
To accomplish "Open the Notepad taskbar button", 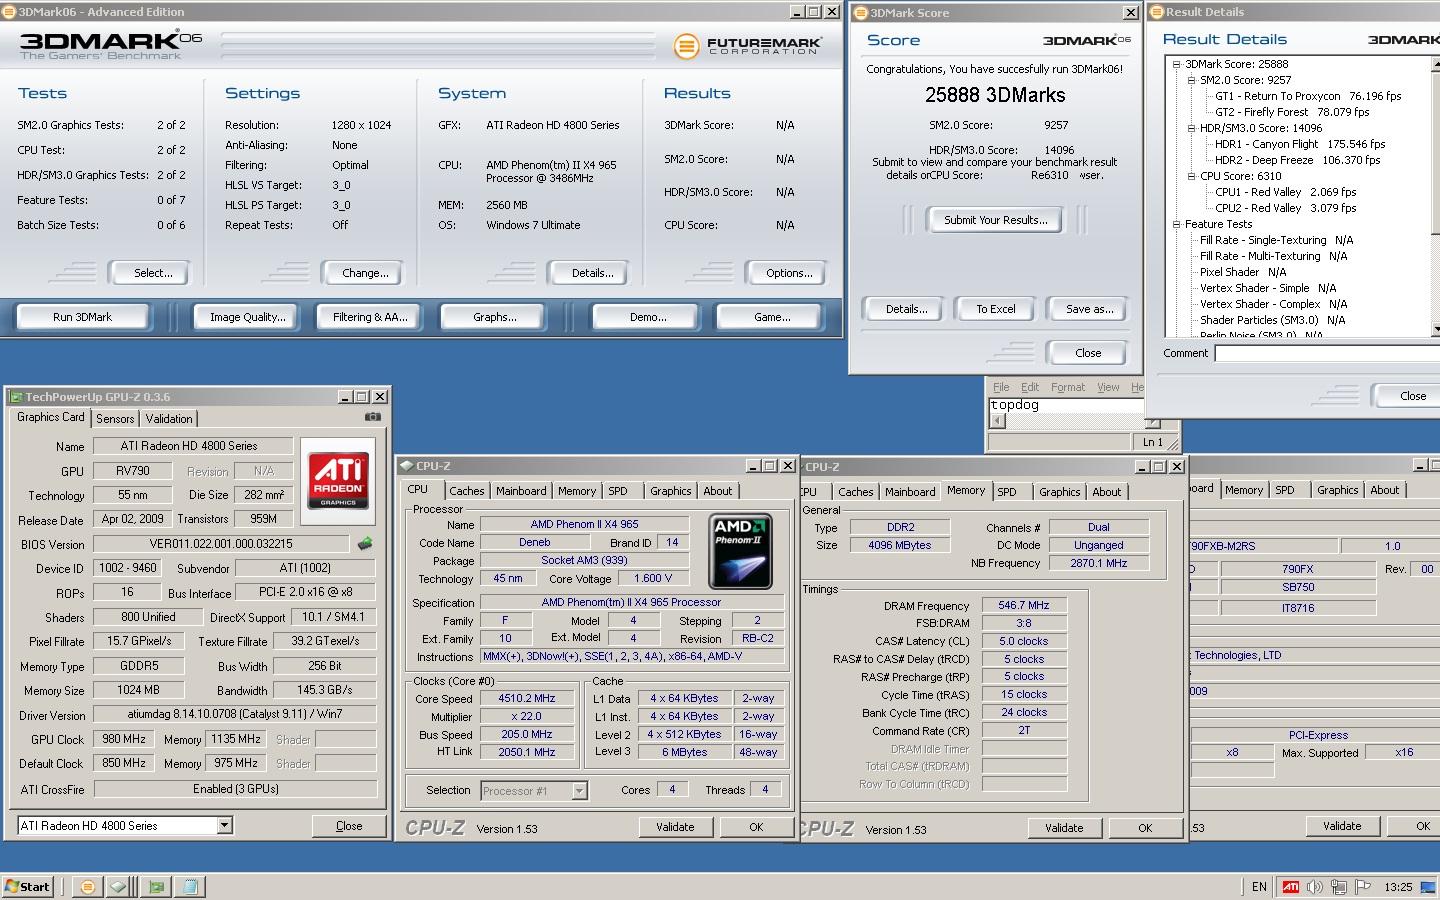I will [x=190, y=886].
